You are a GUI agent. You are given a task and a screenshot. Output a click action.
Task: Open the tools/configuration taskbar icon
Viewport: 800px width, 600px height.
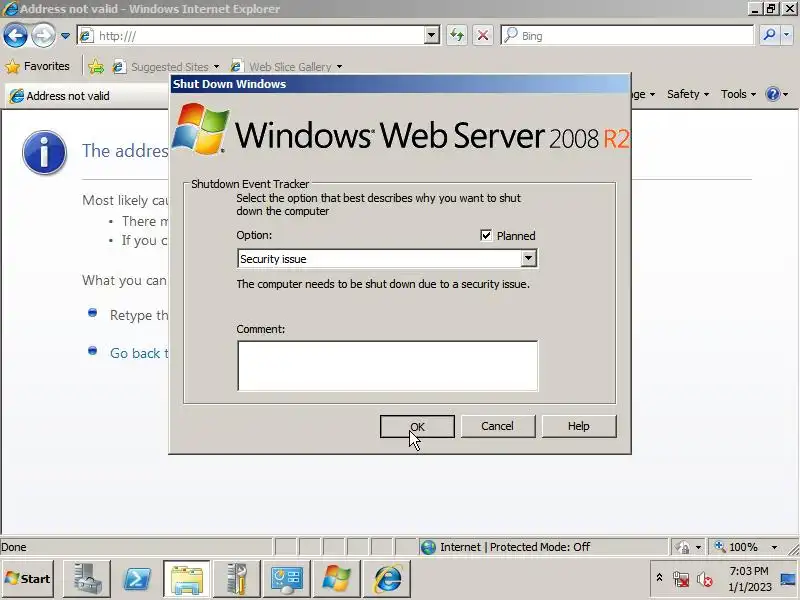(x=236, y=579)
